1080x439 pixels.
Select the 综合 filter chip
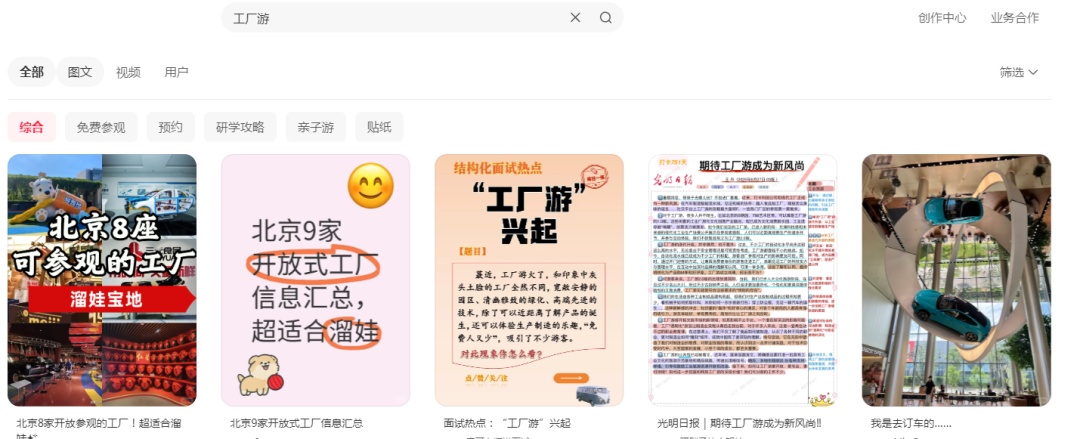click(32, 127)
